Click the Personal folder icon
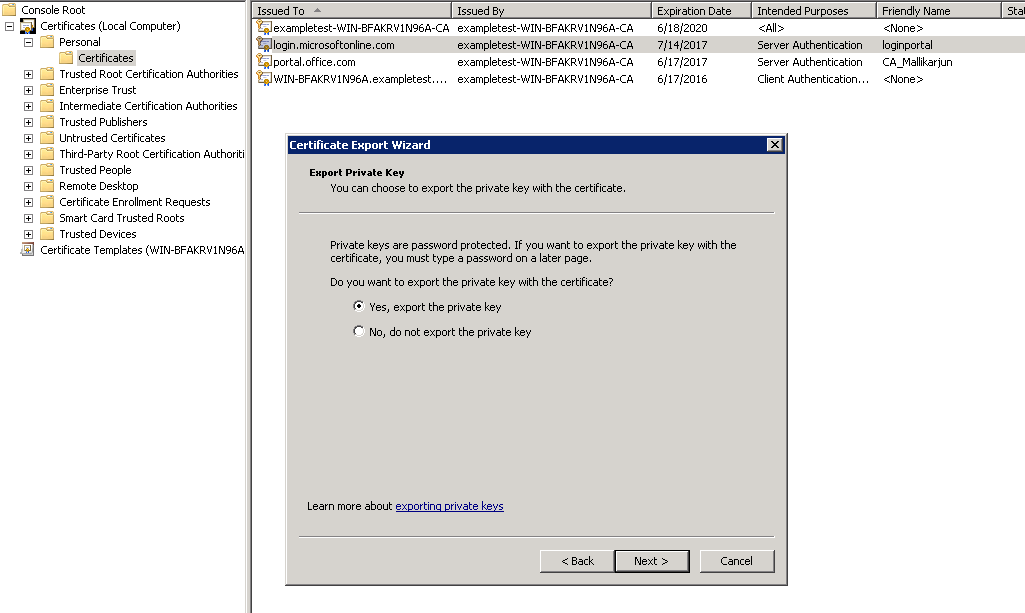The width and height of the screenshot is (1025, 613). point(47,42)
